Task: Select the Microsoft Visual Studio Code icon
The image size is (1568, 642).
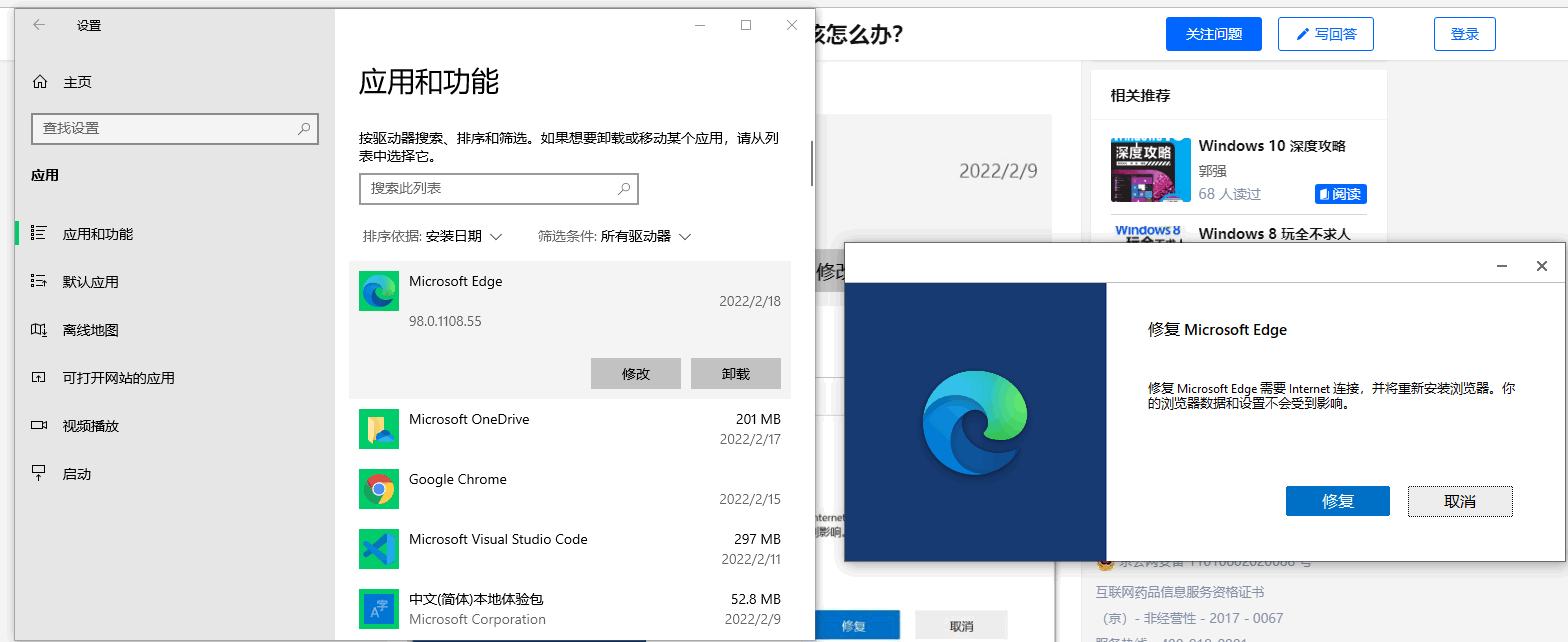Action: coord(379,549)
